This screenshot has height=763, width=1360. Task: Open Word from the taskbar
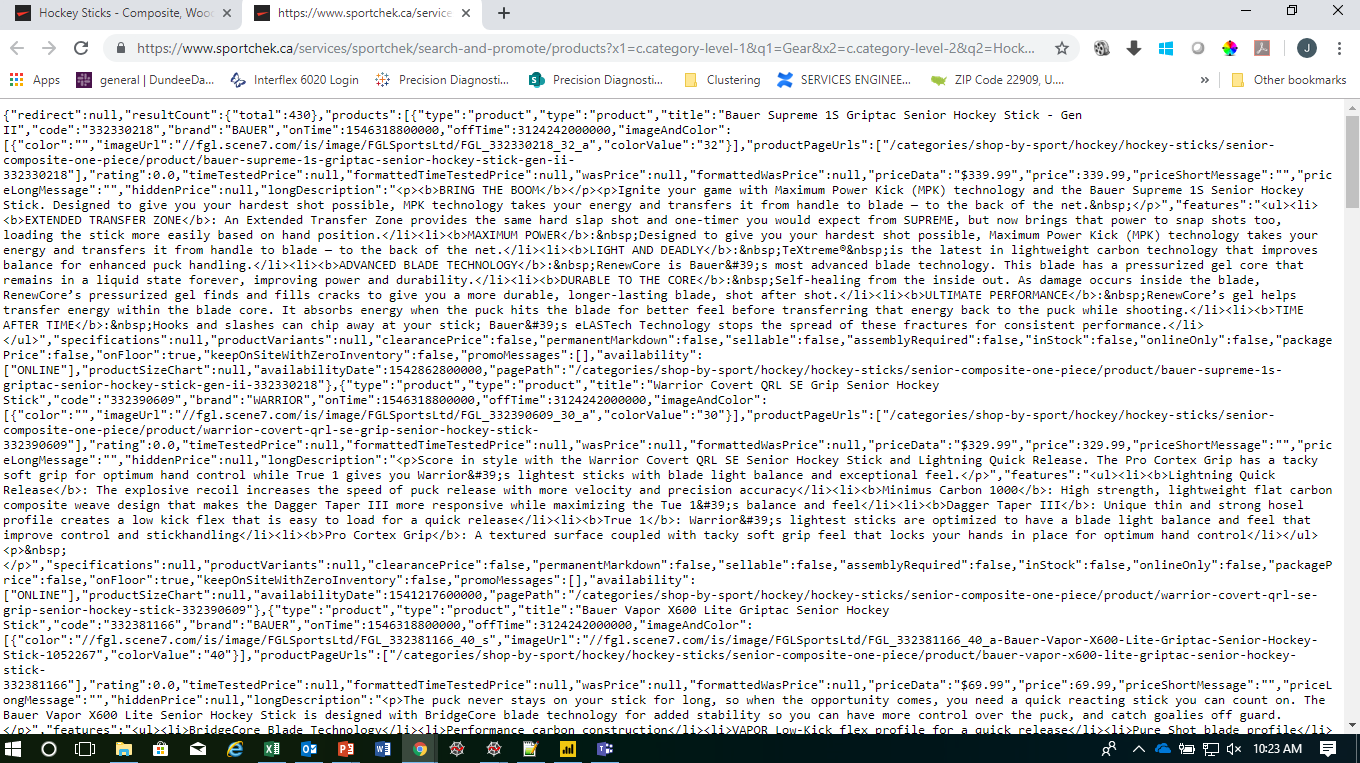pos(383,748)
